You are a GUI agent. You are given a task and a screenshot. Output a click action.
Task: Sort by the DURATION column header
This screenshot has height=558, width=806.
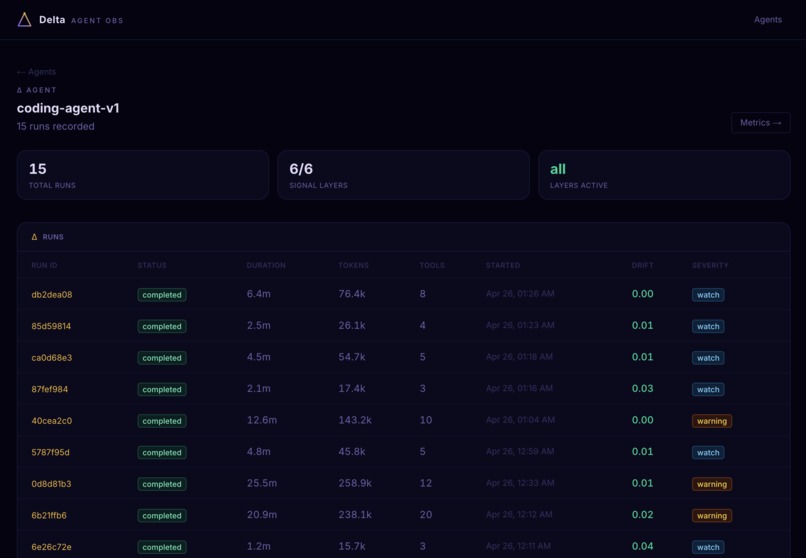click(x=266, y=265)
